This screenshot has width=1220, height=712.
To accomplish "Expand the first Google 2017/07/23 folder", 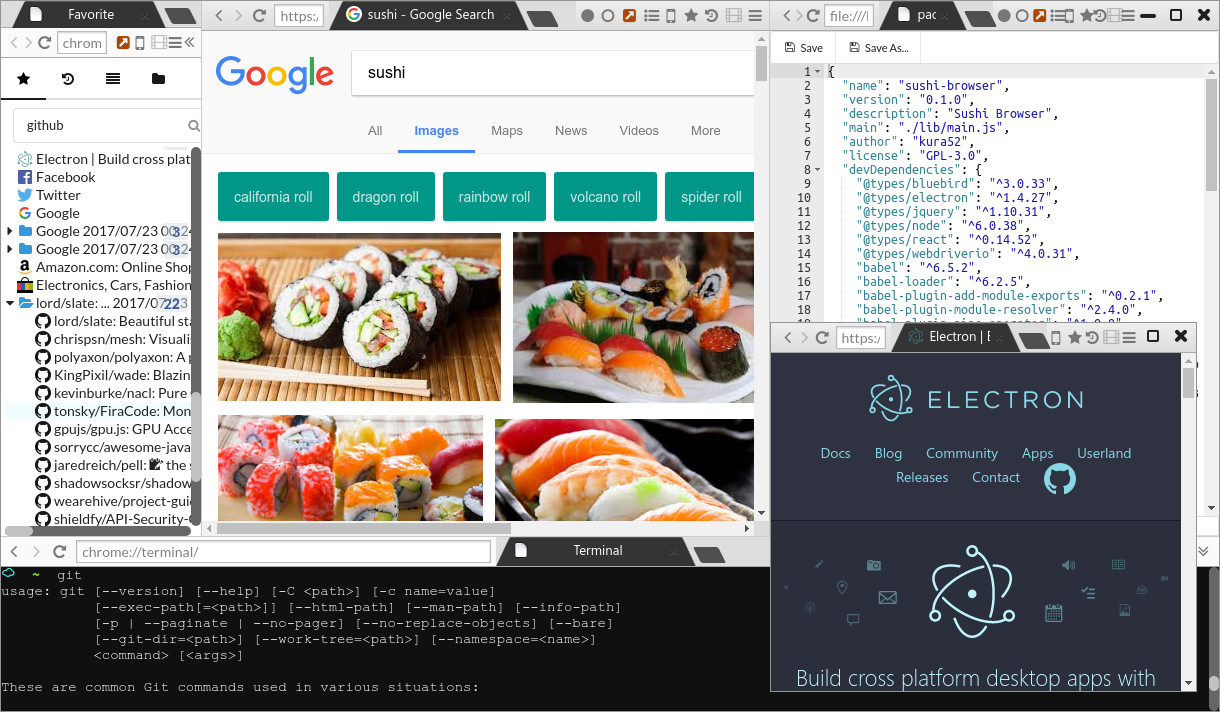I will 11,231.
